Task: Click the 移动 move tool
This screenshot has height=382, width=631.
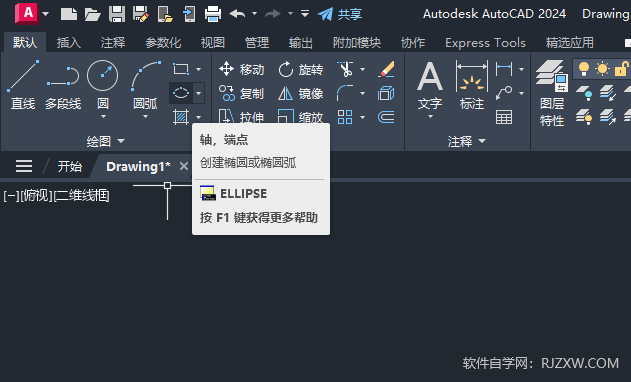Action: 241,69
